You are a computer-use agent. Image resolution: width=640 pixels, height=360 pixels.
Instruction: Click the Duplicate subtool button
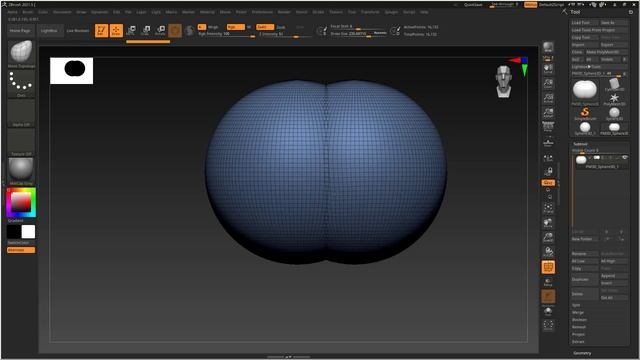584,280
